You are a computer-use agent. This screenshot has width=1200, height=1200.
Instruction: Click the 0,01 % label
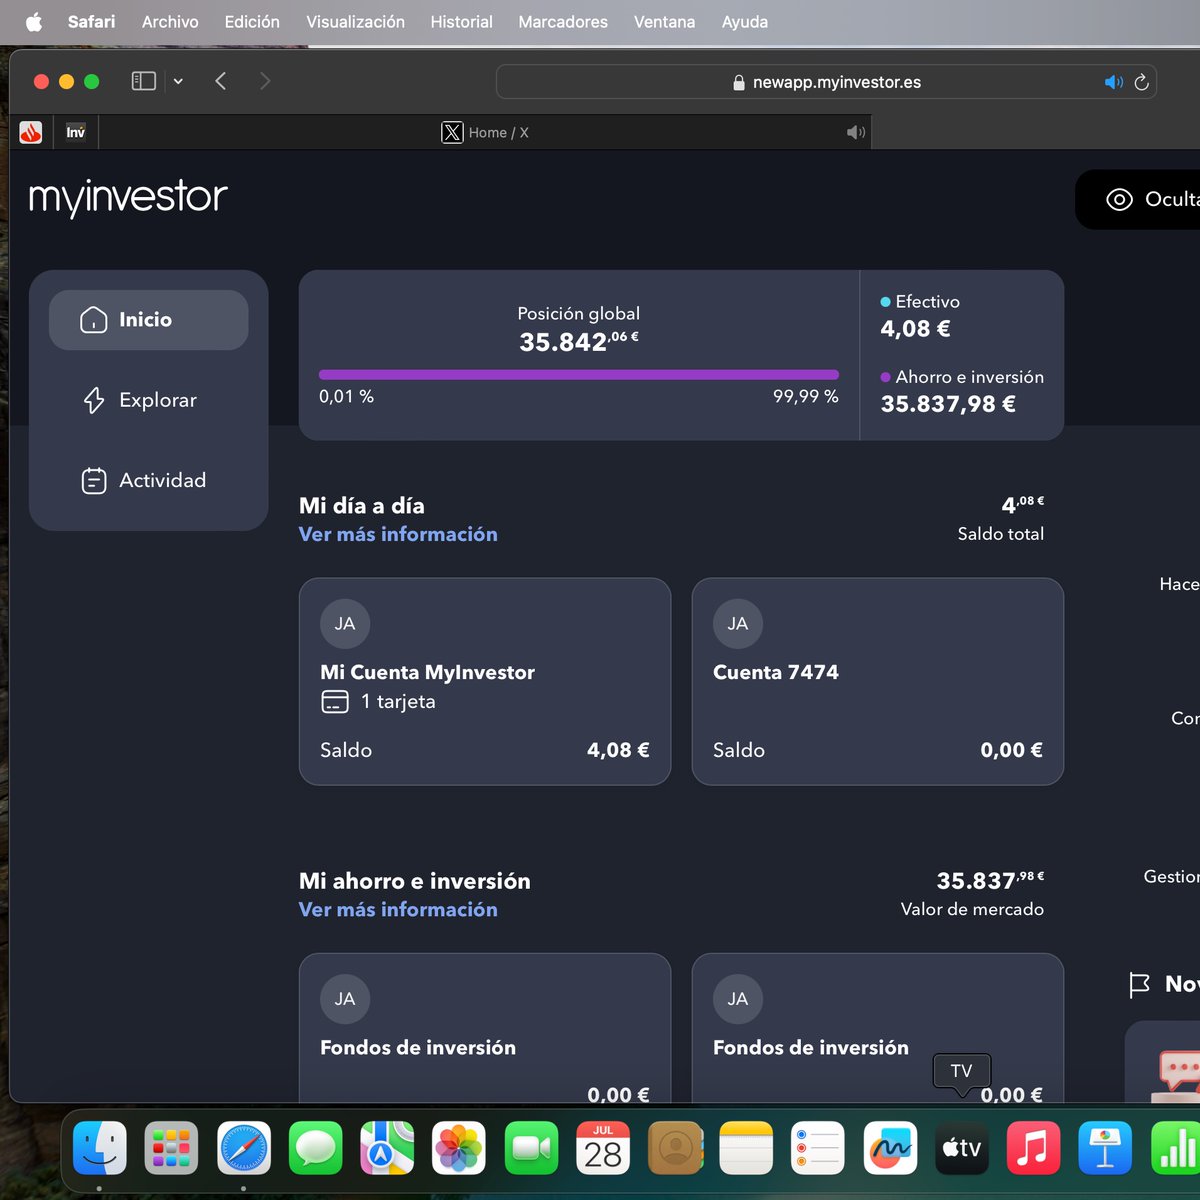click(x=346, y=397)
